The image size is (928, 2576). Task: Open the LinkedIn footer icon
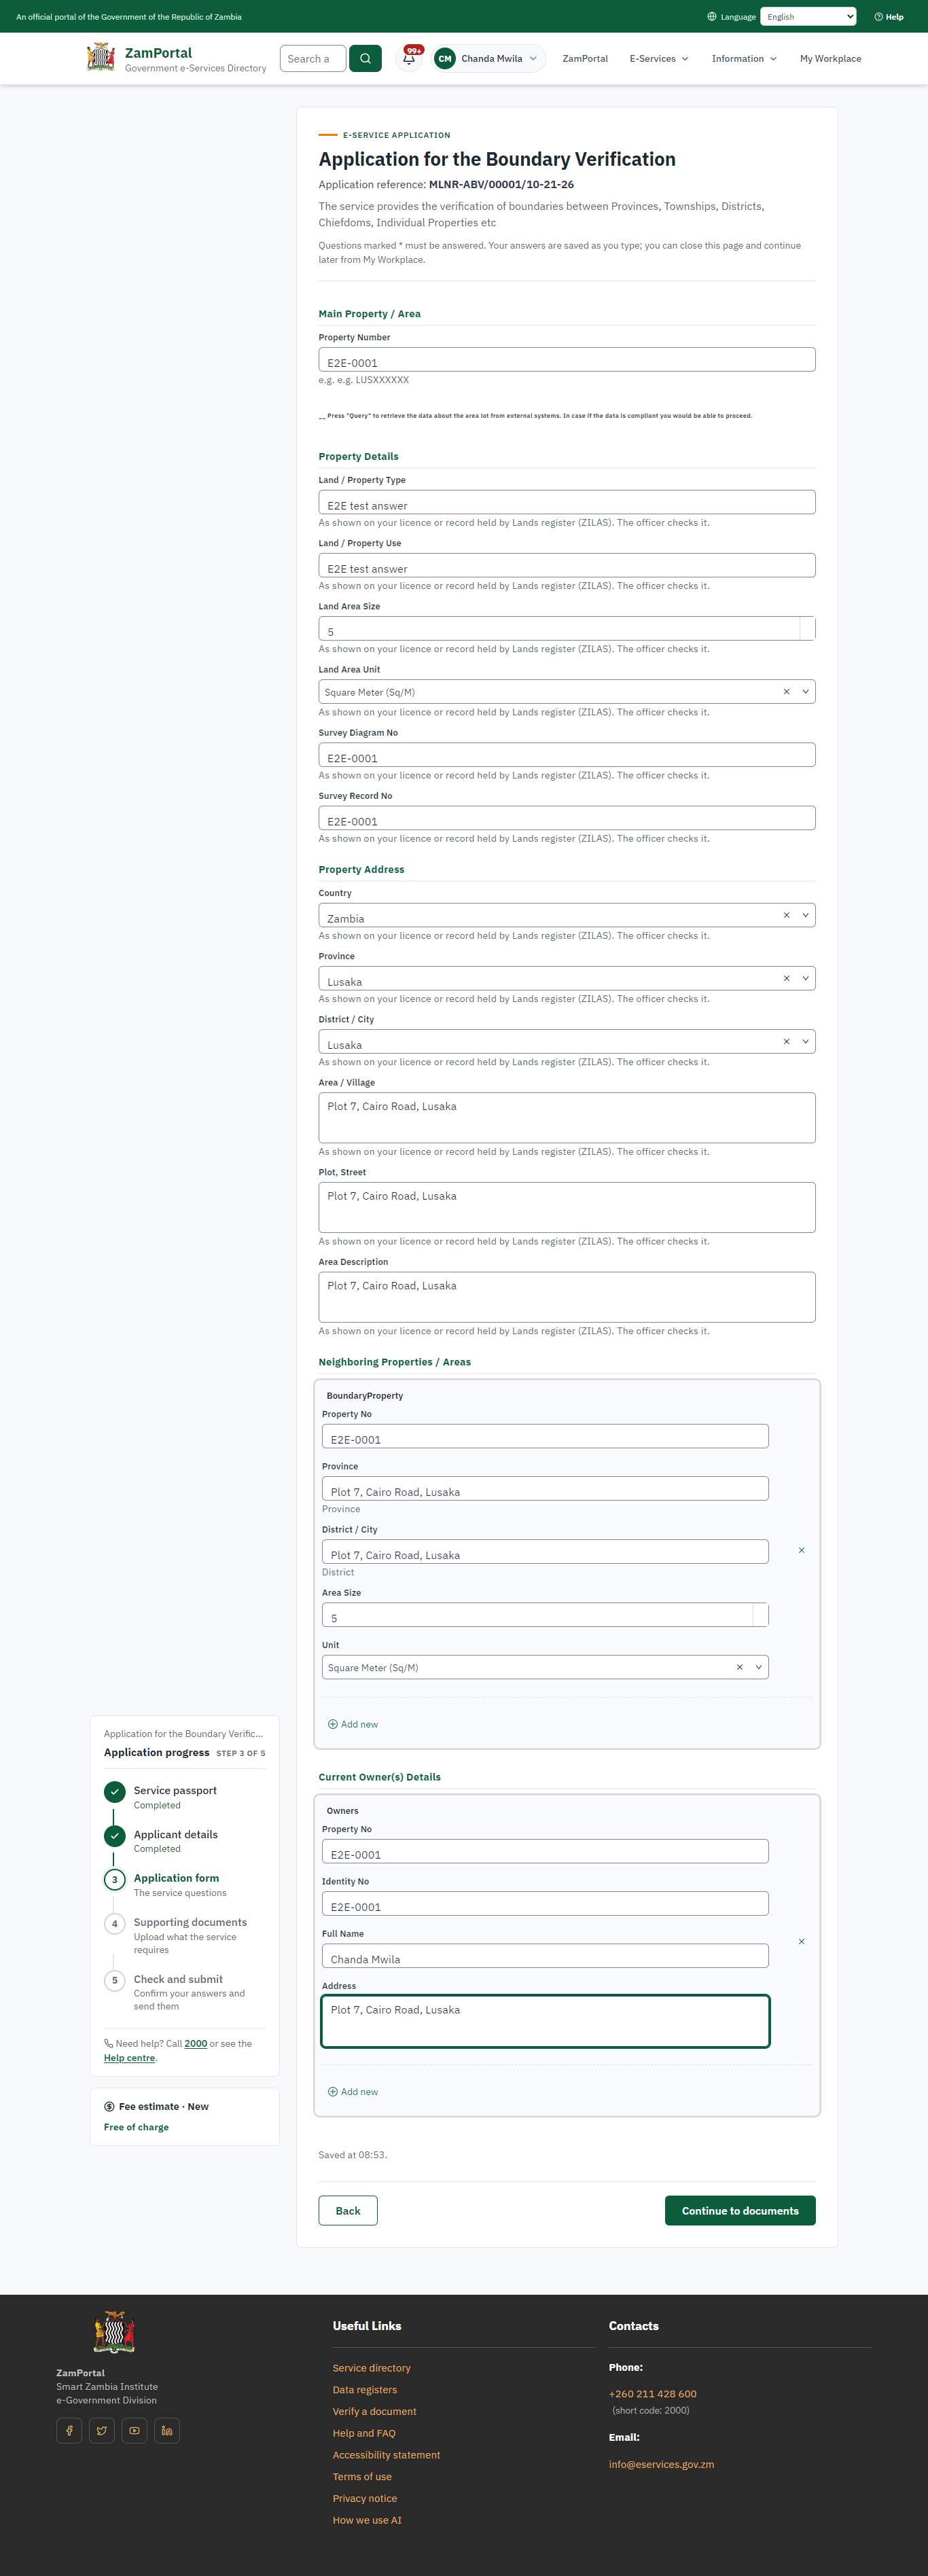coord(167,2429)
